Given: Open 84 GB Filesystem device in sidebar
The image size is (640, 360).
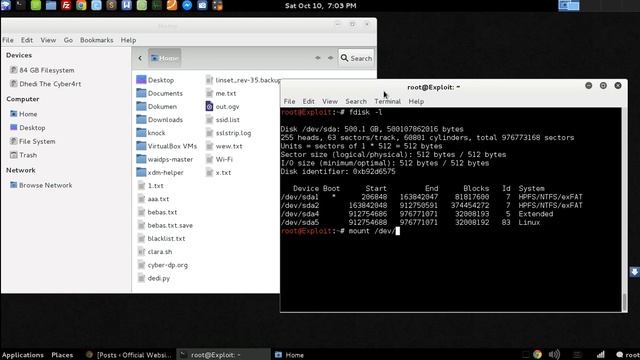Looking at the screenshot, I should pos(42,70).
